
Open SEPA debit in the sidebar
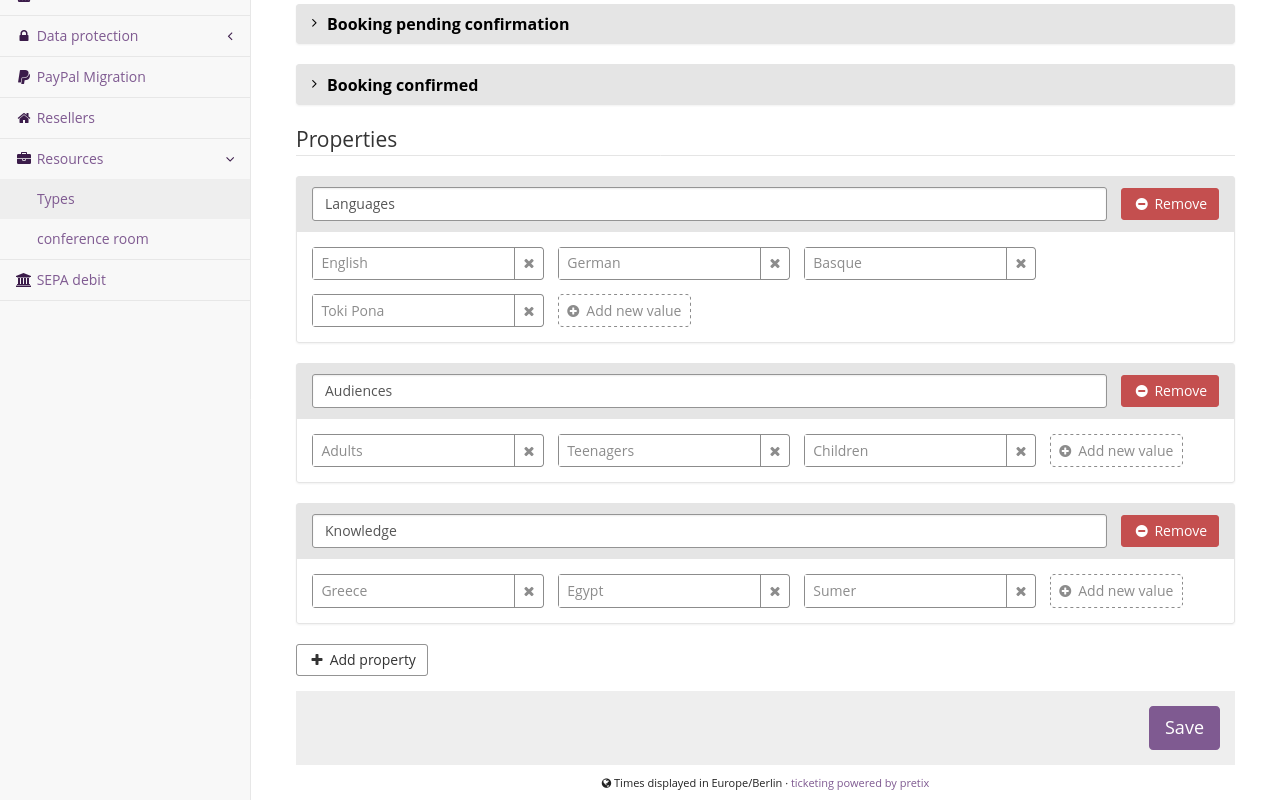125,280
